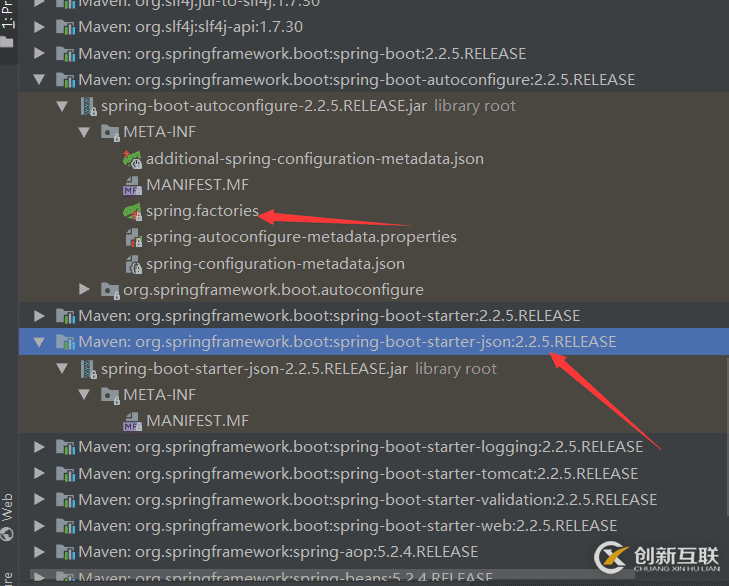Click the MANIFEST.MF icon under starter-json jar

tap(133, 421)
